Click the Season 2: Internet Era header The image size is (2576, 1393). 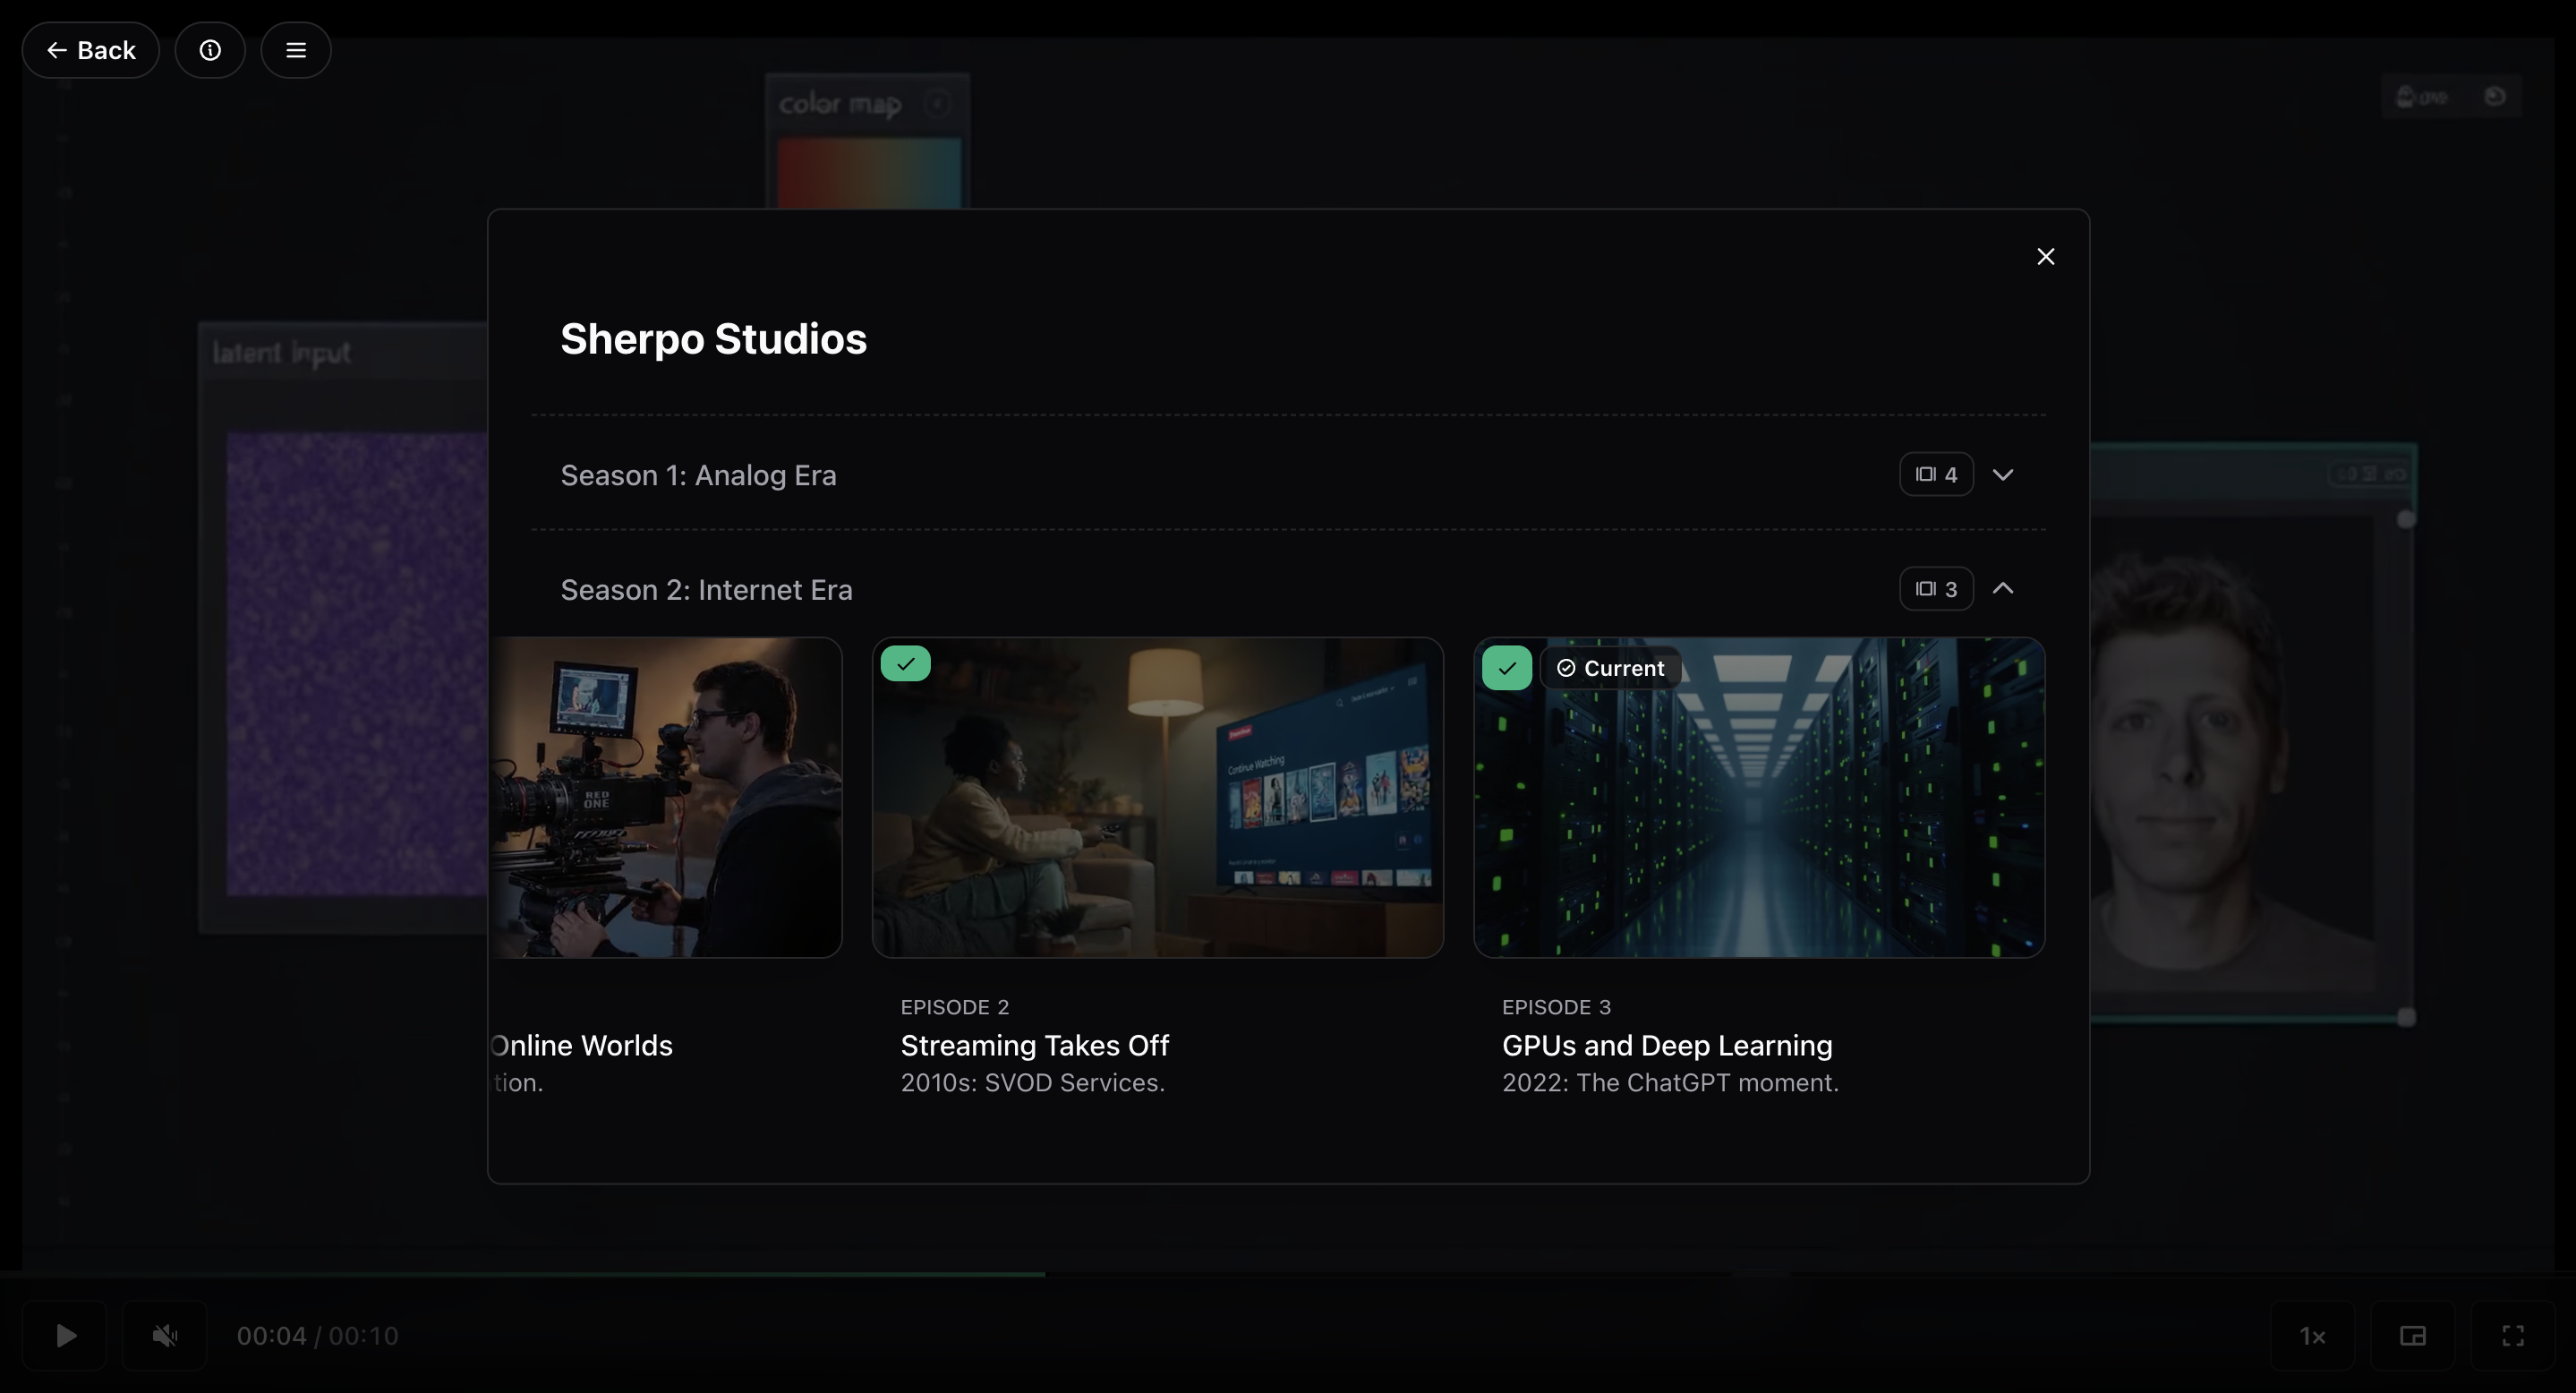(x=706, y=589)
